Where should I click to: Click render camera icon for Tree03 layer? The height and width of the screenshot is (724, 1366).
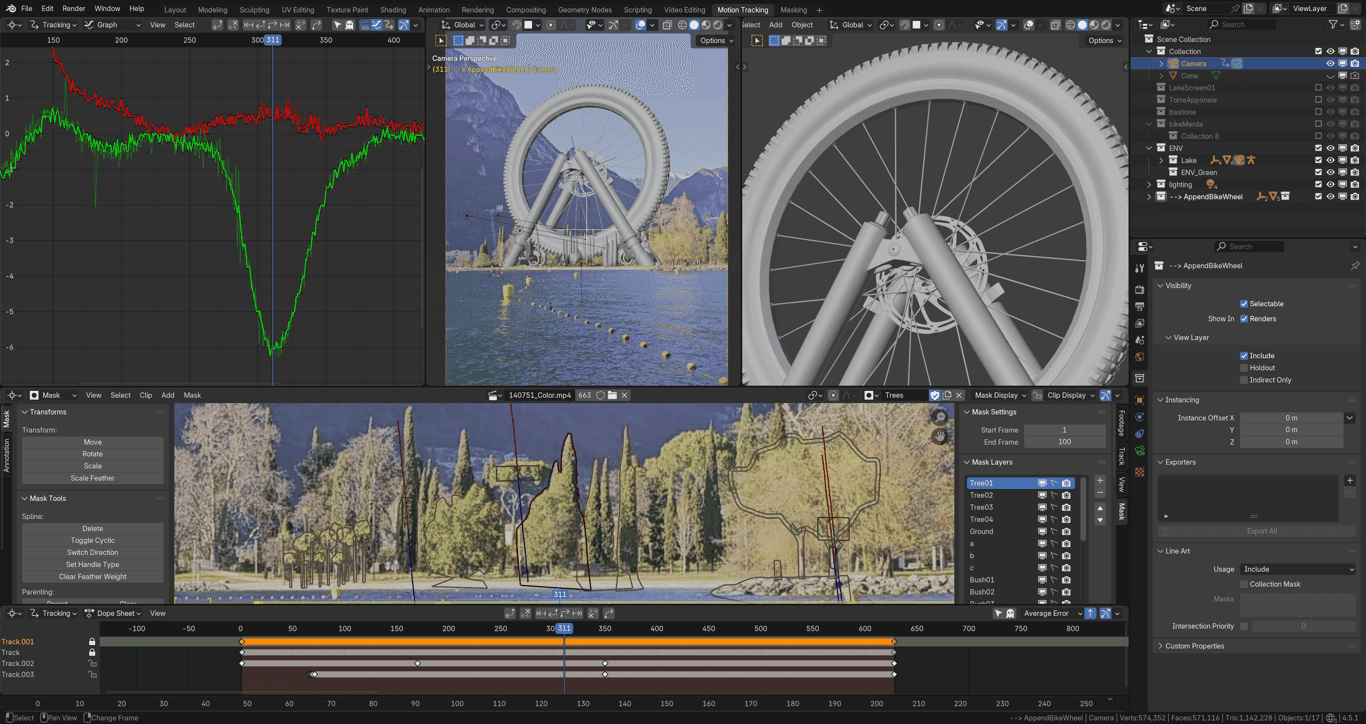click(x=1066, y=507)
